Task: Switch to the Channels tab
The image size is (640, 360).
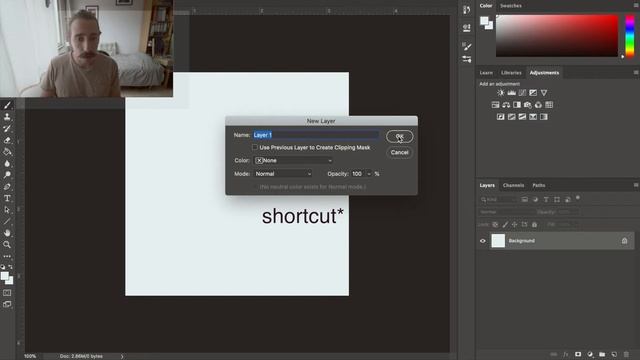Action: pyautogui.click(x=513, y=185)
